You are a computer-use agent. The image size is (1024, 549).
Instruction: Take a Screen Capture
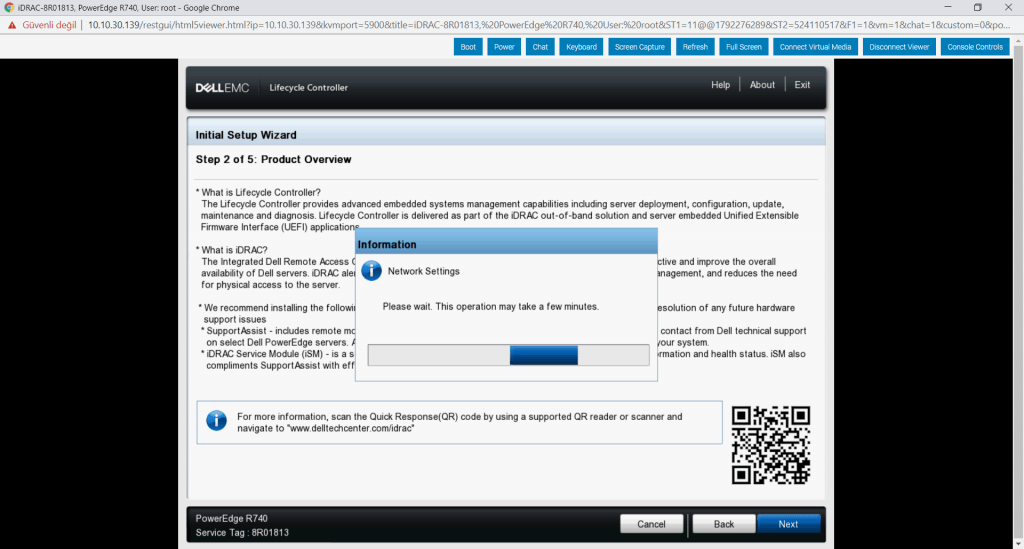(x=640, y=47)
